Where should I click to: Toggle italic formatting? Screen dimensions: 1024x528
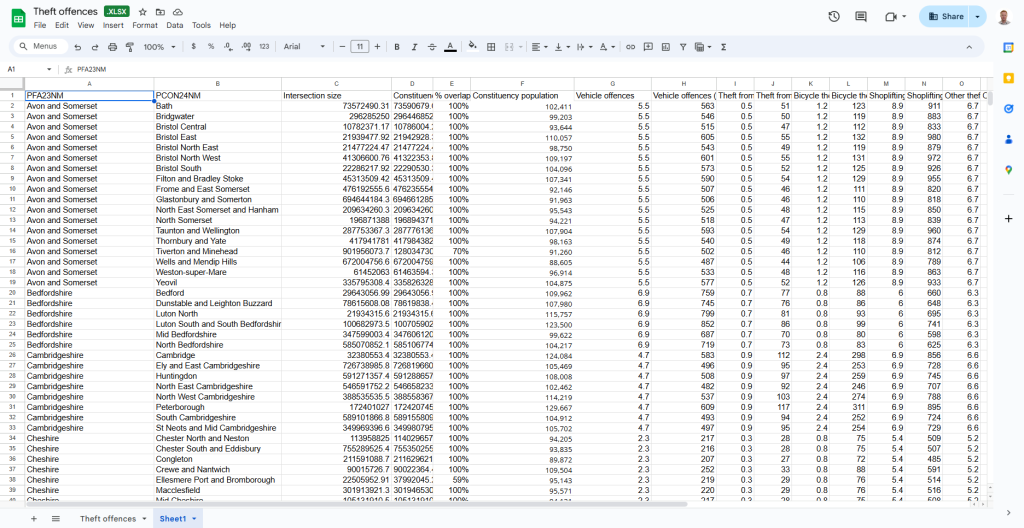414,47
